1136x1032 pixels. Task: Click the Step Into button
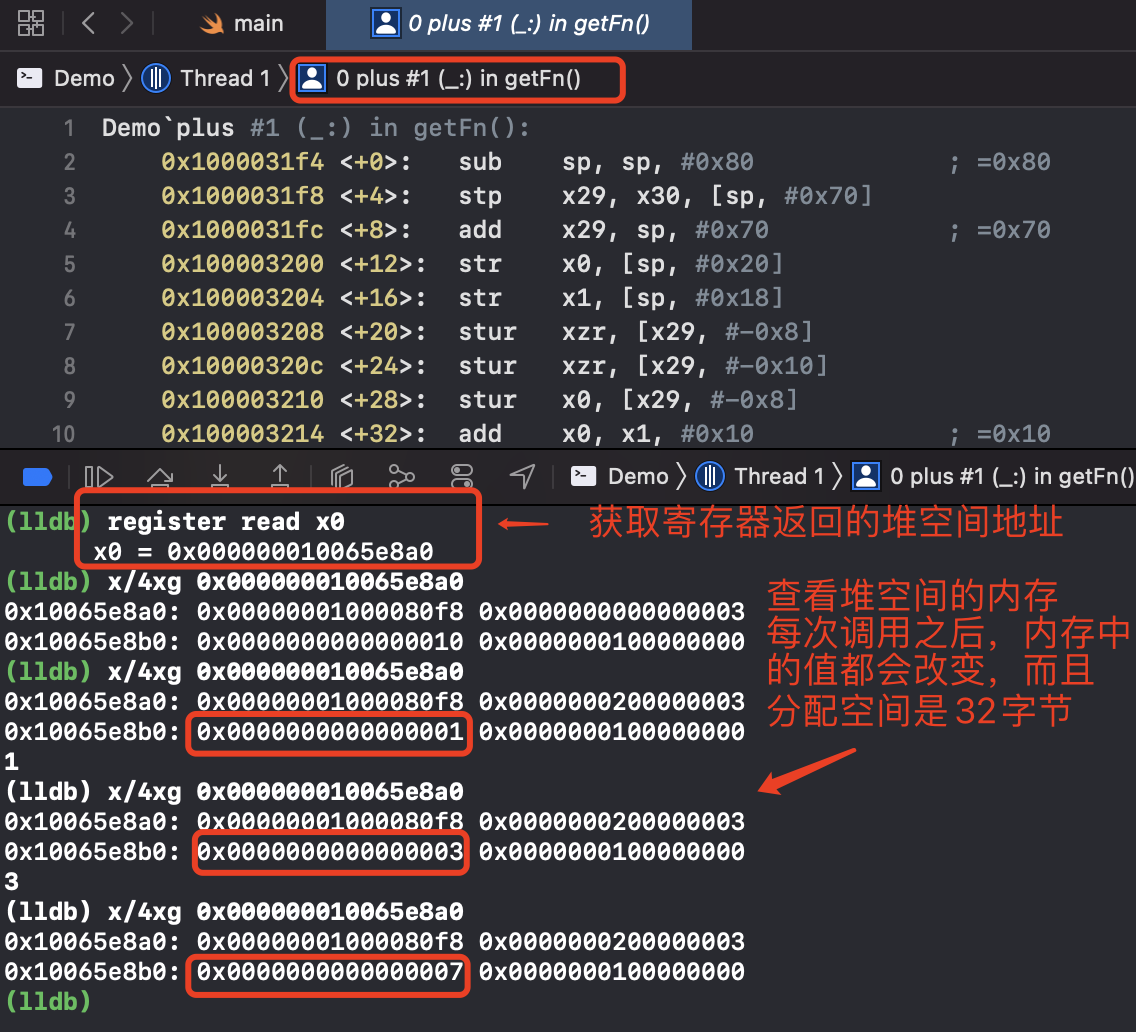click(x=221, y=477)
